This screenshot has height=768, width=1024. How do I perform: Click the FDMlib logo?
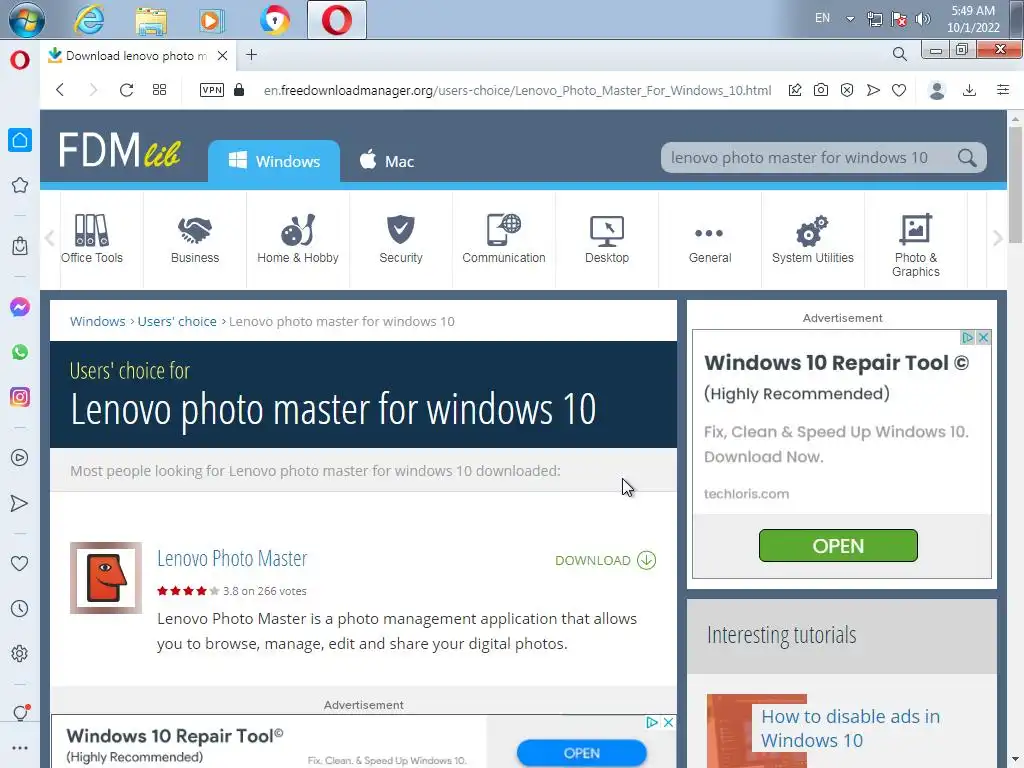pyautogui.click(x=120, y=150)
